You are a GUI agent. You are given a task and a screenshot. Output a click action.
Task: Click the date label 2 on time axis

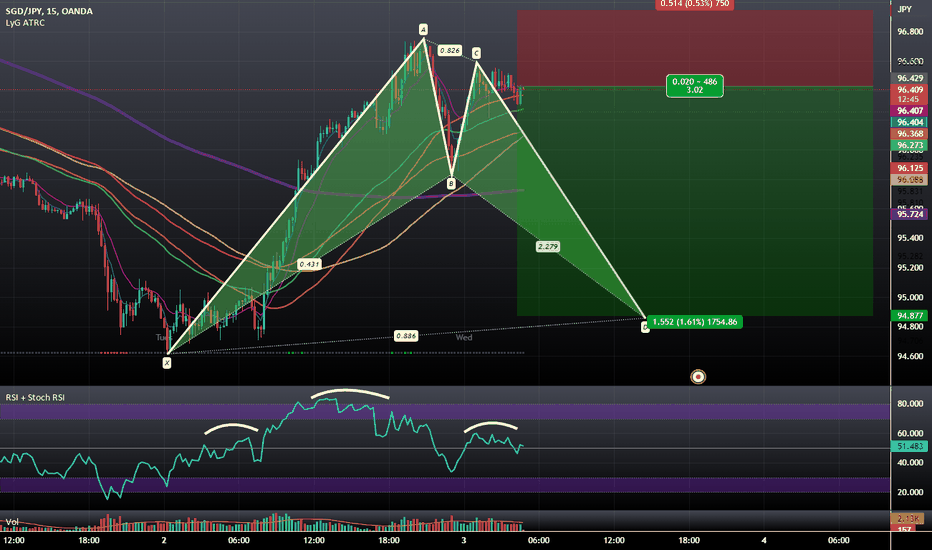pos(163,540)
